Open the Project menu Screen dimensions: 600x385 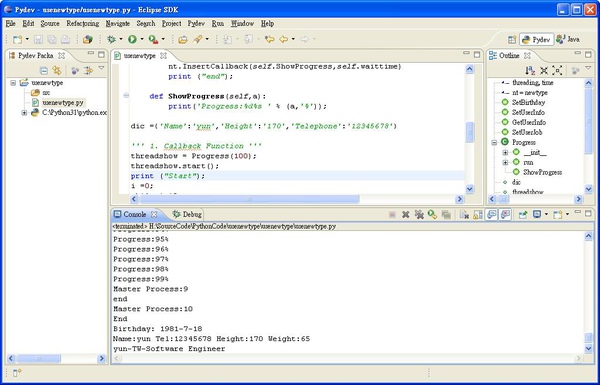coord(171,23)
